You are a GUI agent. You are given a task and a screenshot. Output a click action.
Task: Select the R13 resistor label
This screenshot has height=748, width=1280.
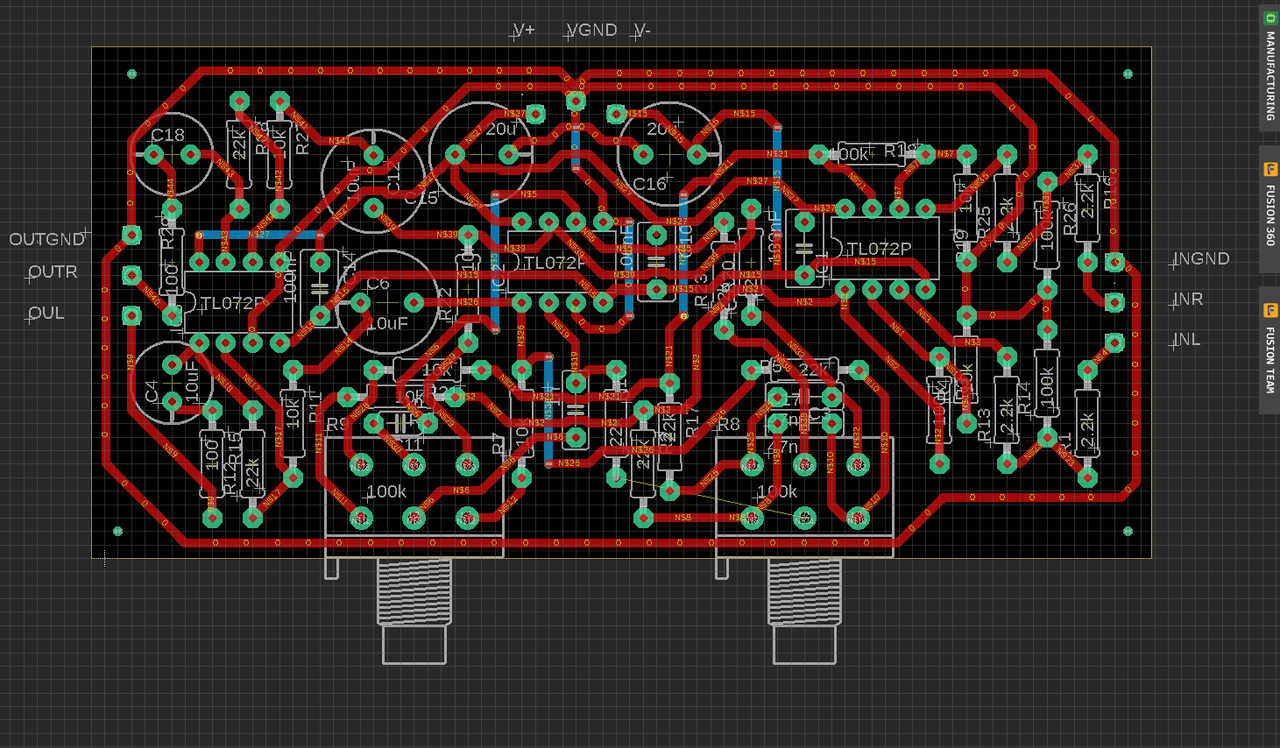(x=984, y=423)
